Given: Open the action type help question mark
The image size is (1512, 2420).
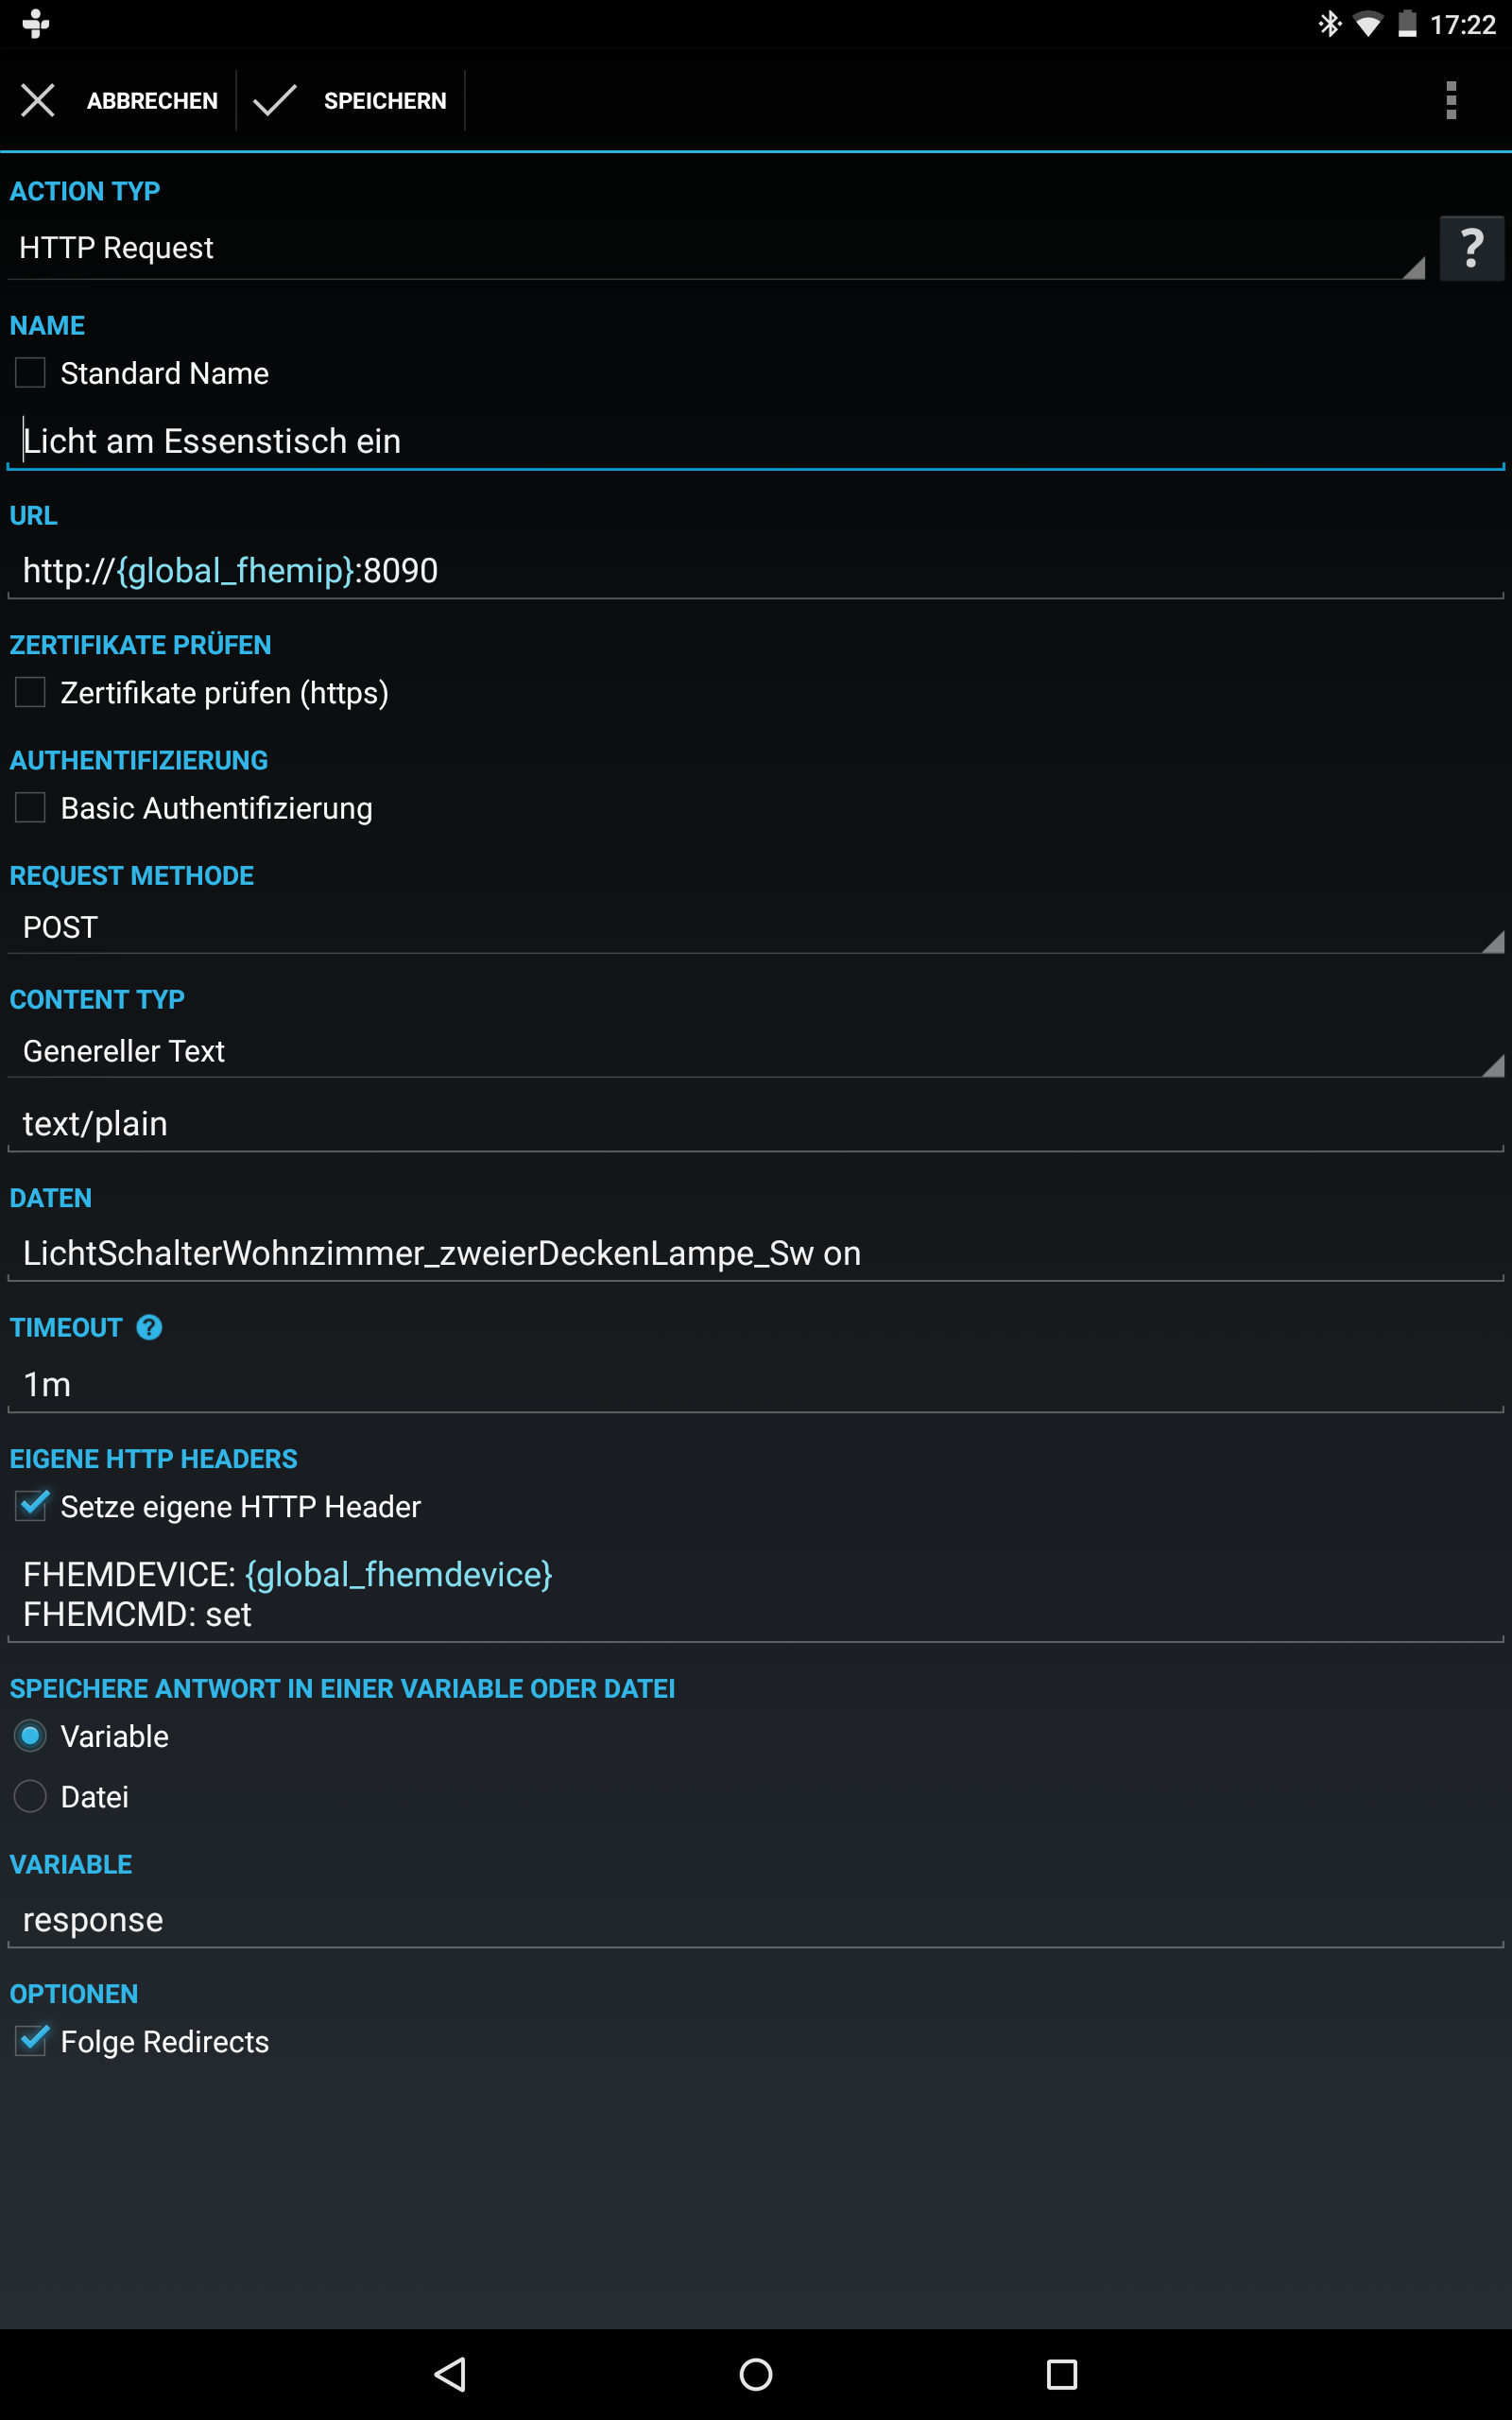Looking at the screenshot, I should click(1471, 248).
